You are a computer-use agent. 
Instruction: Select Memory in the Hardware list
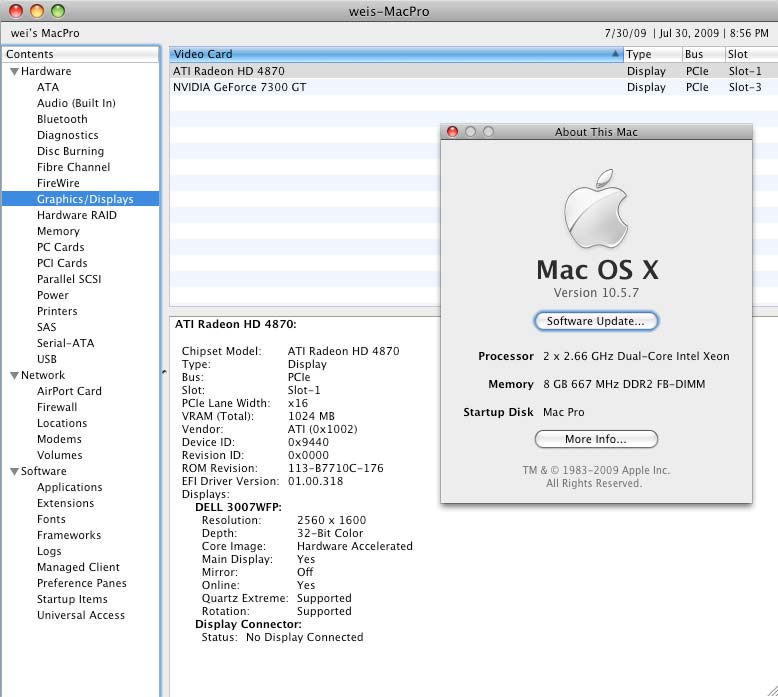[x=58, y=231]
